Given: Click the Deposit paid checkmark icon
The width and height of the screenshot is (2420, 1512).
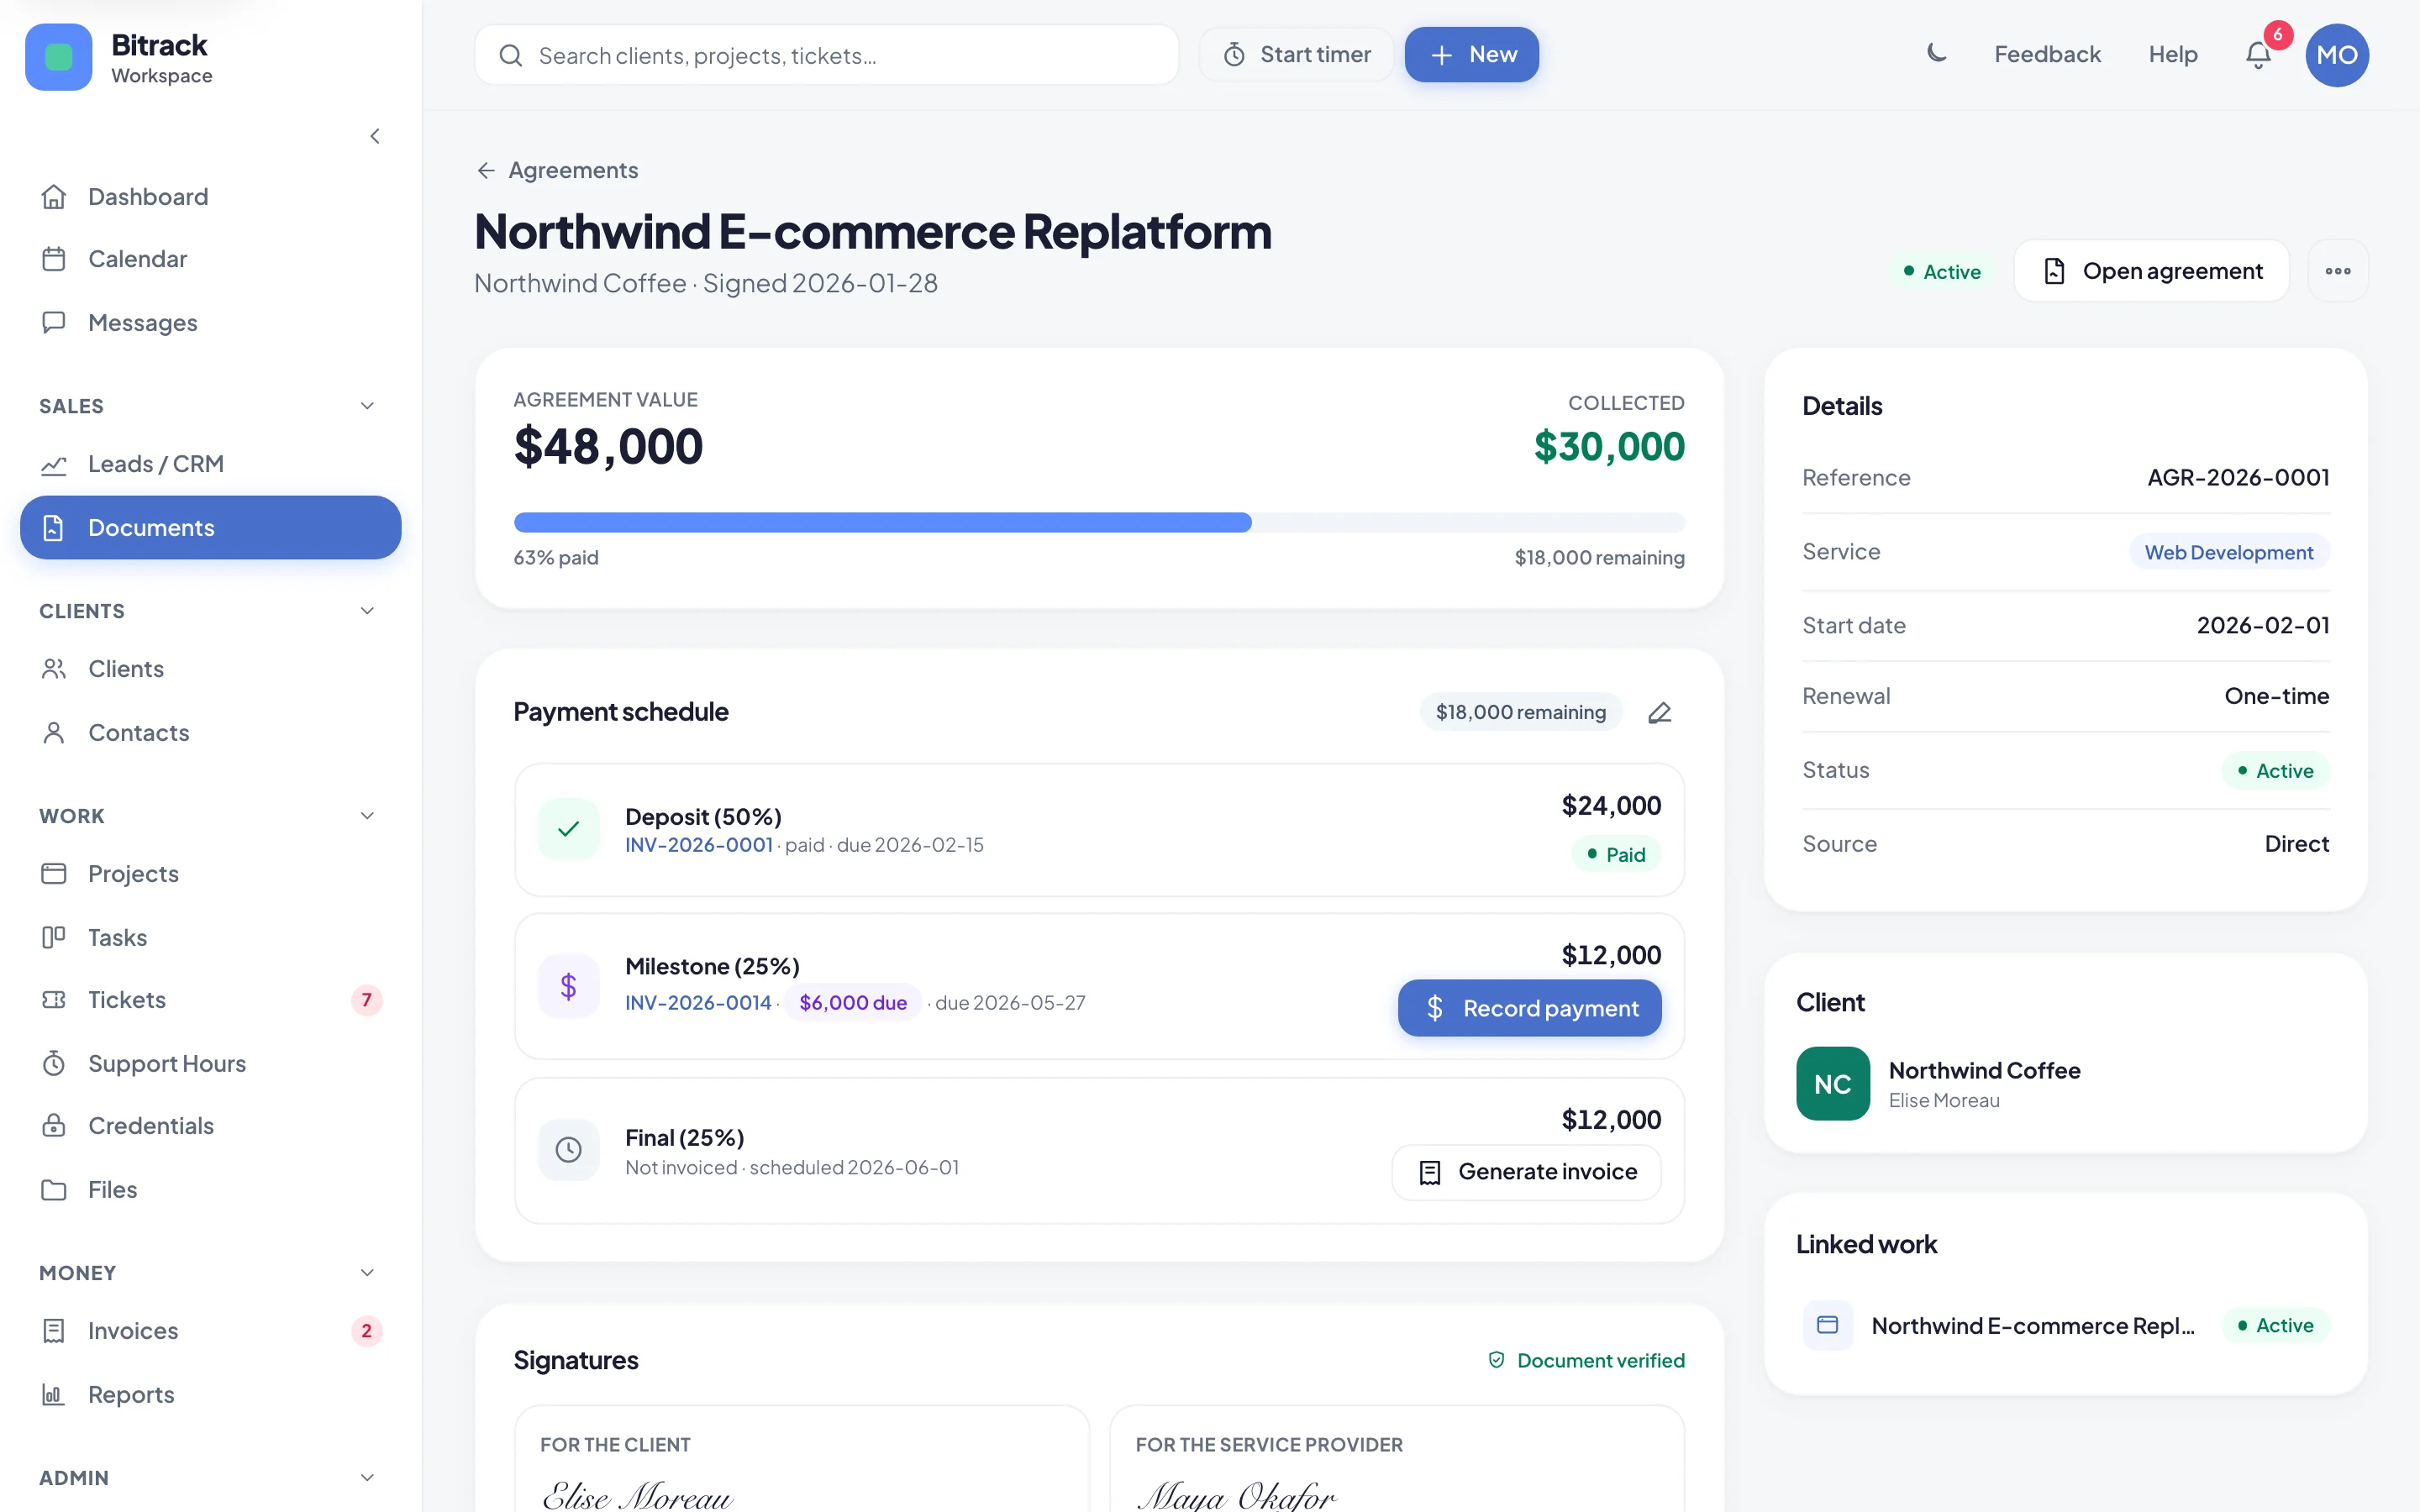Looking at the screenshot, I should 568,829.
